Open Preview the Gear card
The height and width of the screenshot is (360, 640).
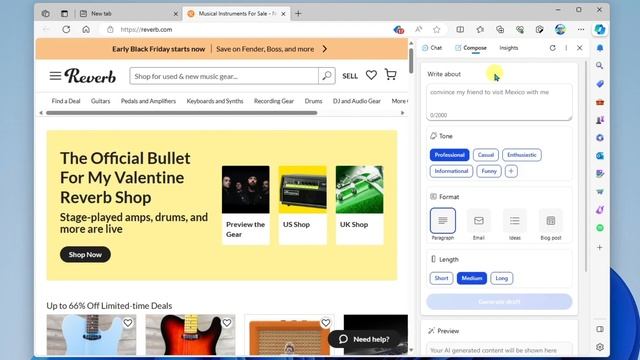click(246, 205)
